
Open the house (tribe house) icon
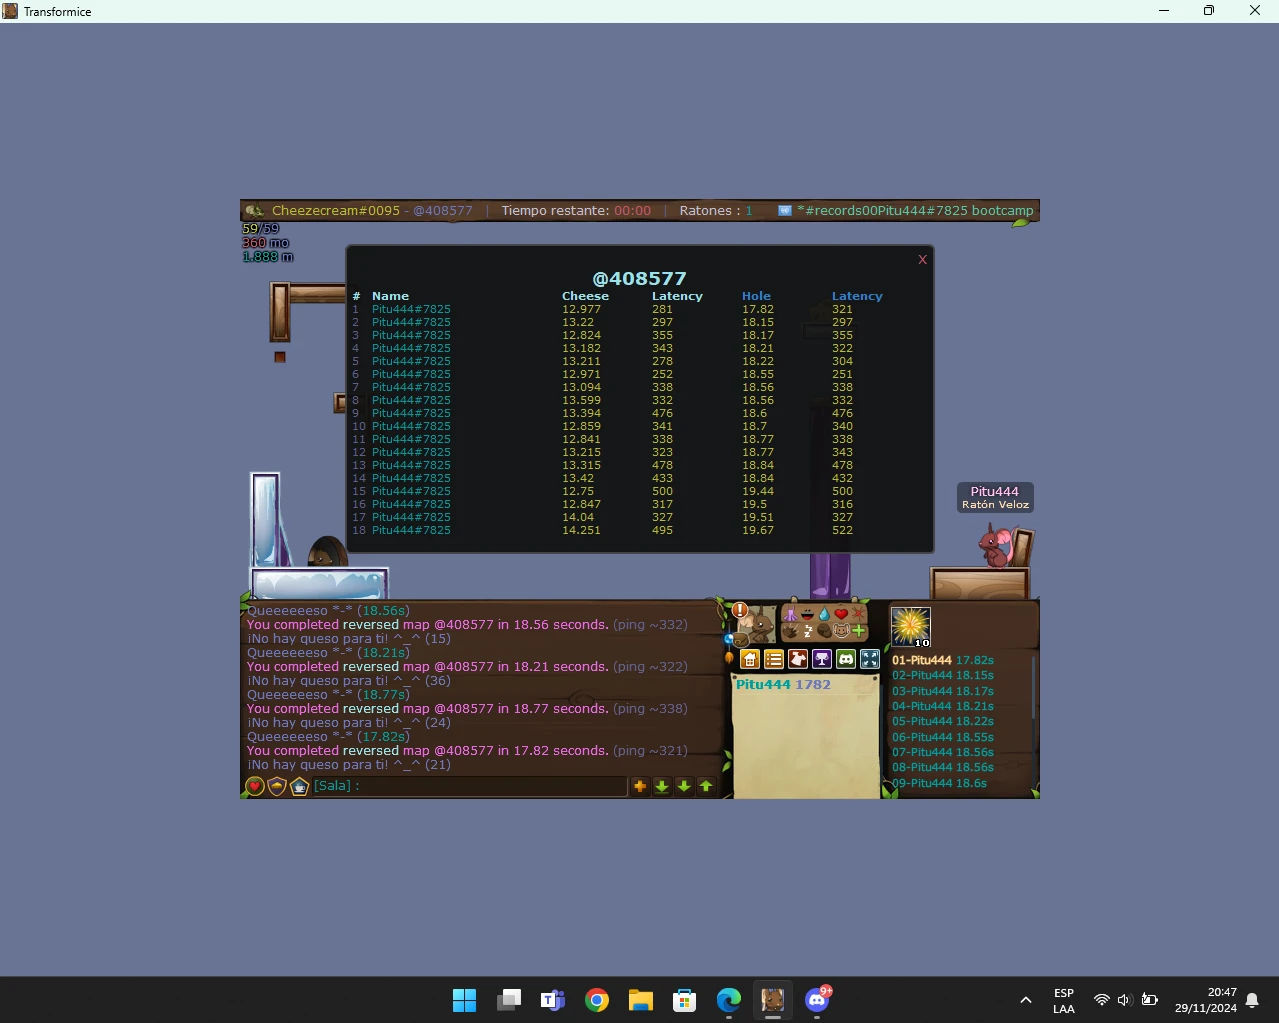[750, 659]
